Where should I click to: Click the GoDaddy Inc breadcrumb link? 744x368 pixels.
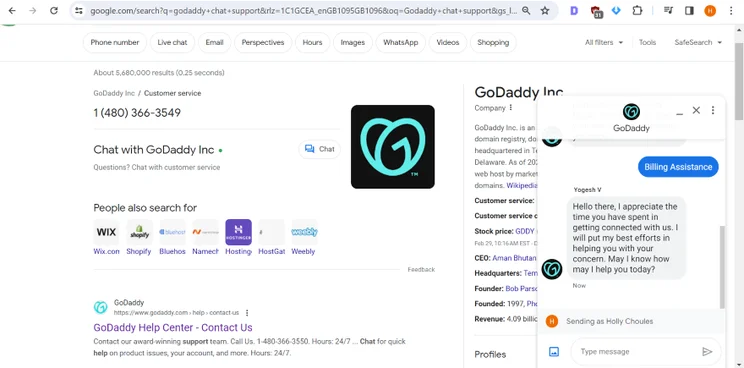coord(114,93)
